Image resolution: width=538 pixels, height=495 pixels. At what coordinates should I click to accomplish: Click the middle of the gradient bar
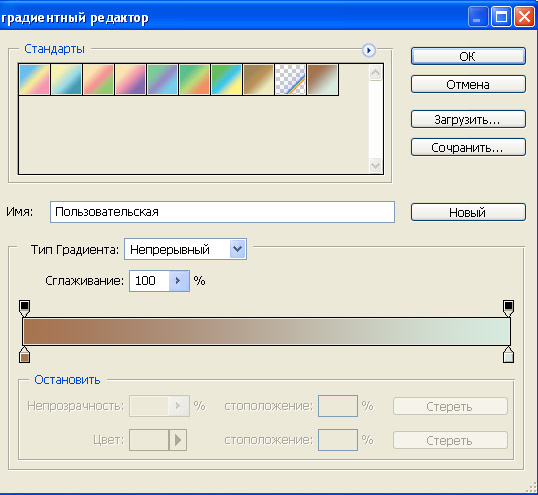[267, 331]
